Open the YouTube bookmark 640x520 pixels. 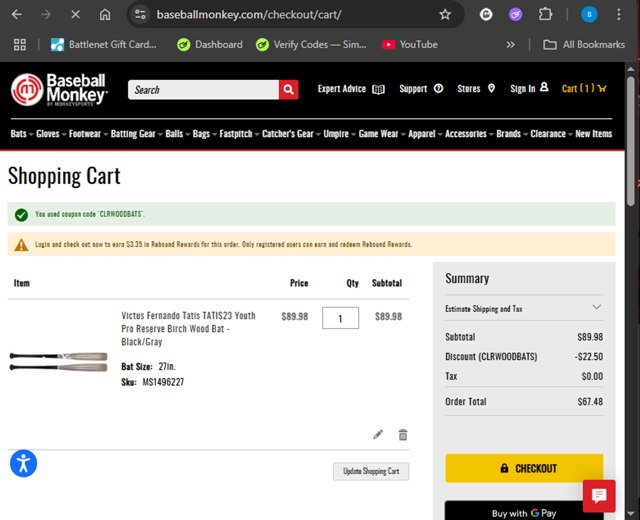pyautogui.click(x=409, y=44)
